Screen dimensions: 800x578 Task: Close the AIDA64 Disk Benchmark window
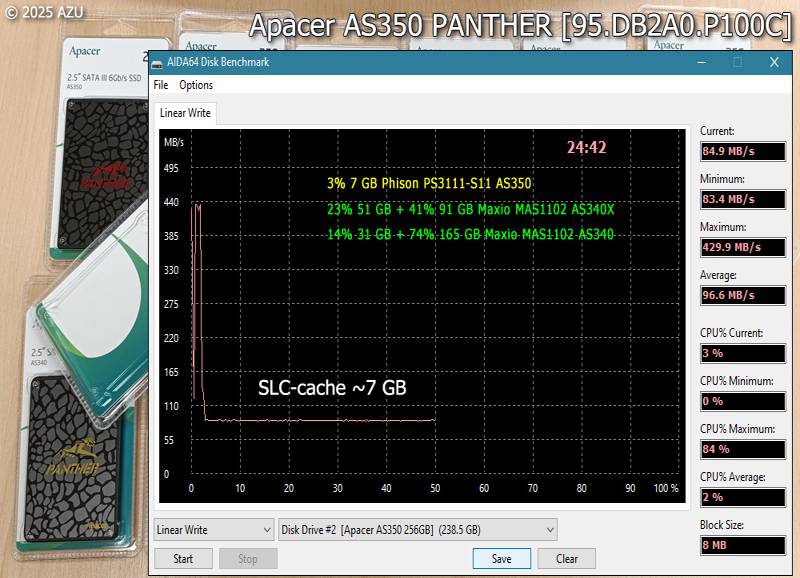pyautogui.click(x=774, y=62)
